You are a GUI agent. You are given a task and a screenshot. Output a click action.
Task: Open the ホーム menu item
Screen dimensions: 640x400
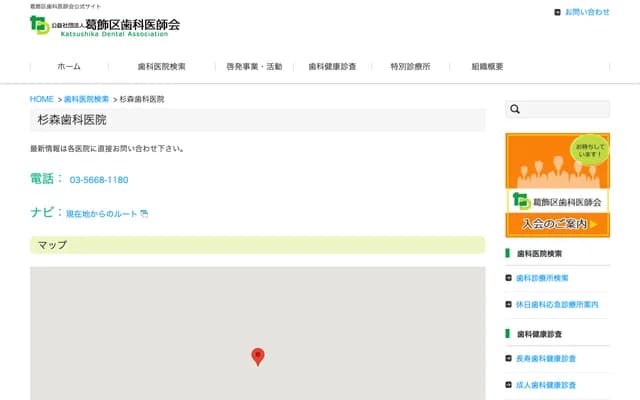click(x=69, y=66)
